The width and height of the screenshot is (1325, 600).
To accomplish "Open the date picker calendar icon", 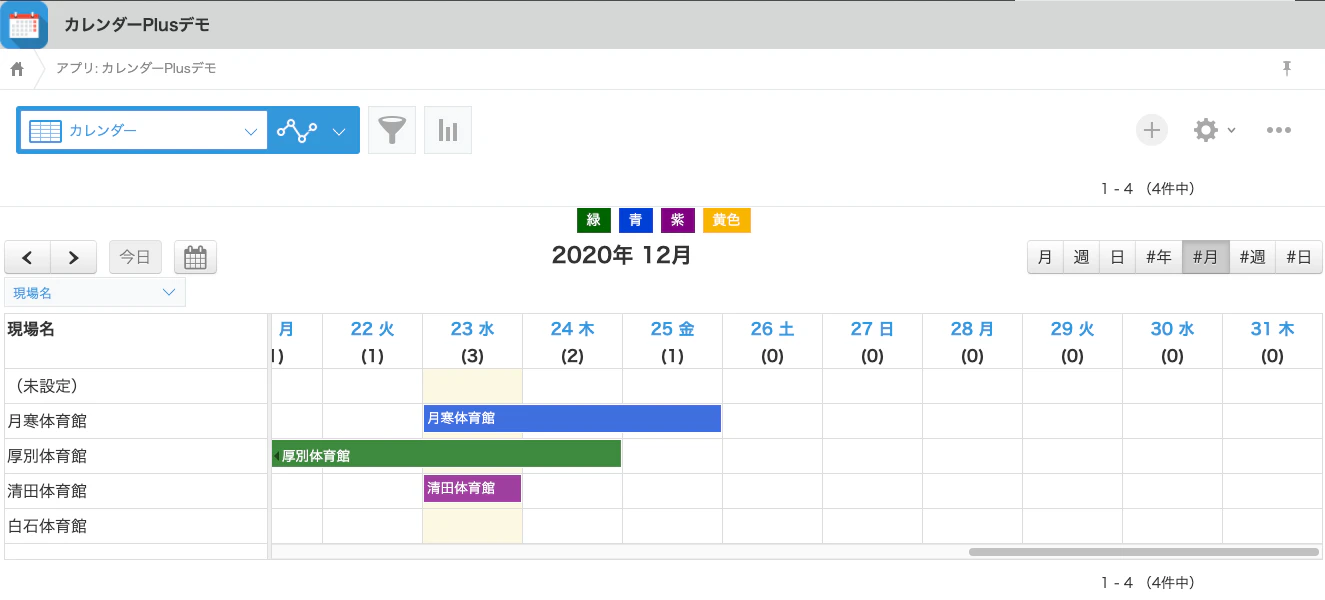I will [195, 257].
